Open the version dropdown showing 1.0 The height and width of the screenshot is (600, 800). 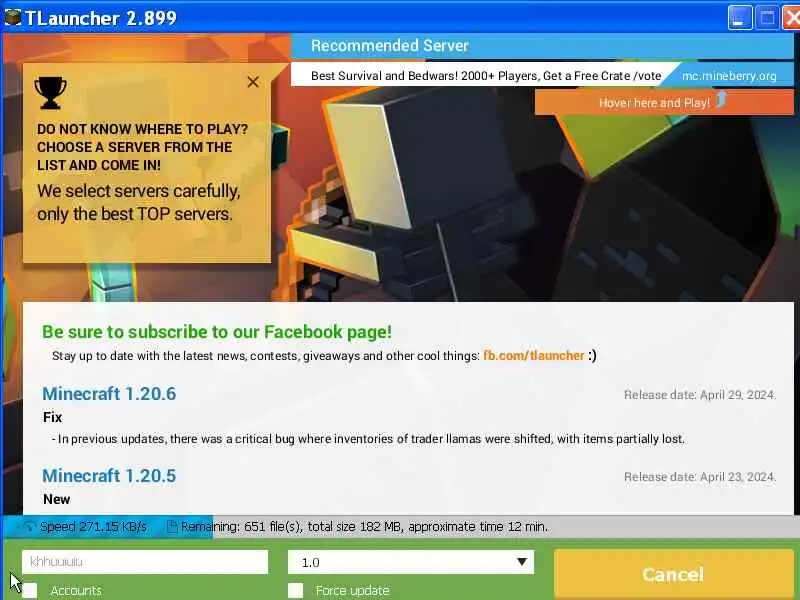coord(411,562)
